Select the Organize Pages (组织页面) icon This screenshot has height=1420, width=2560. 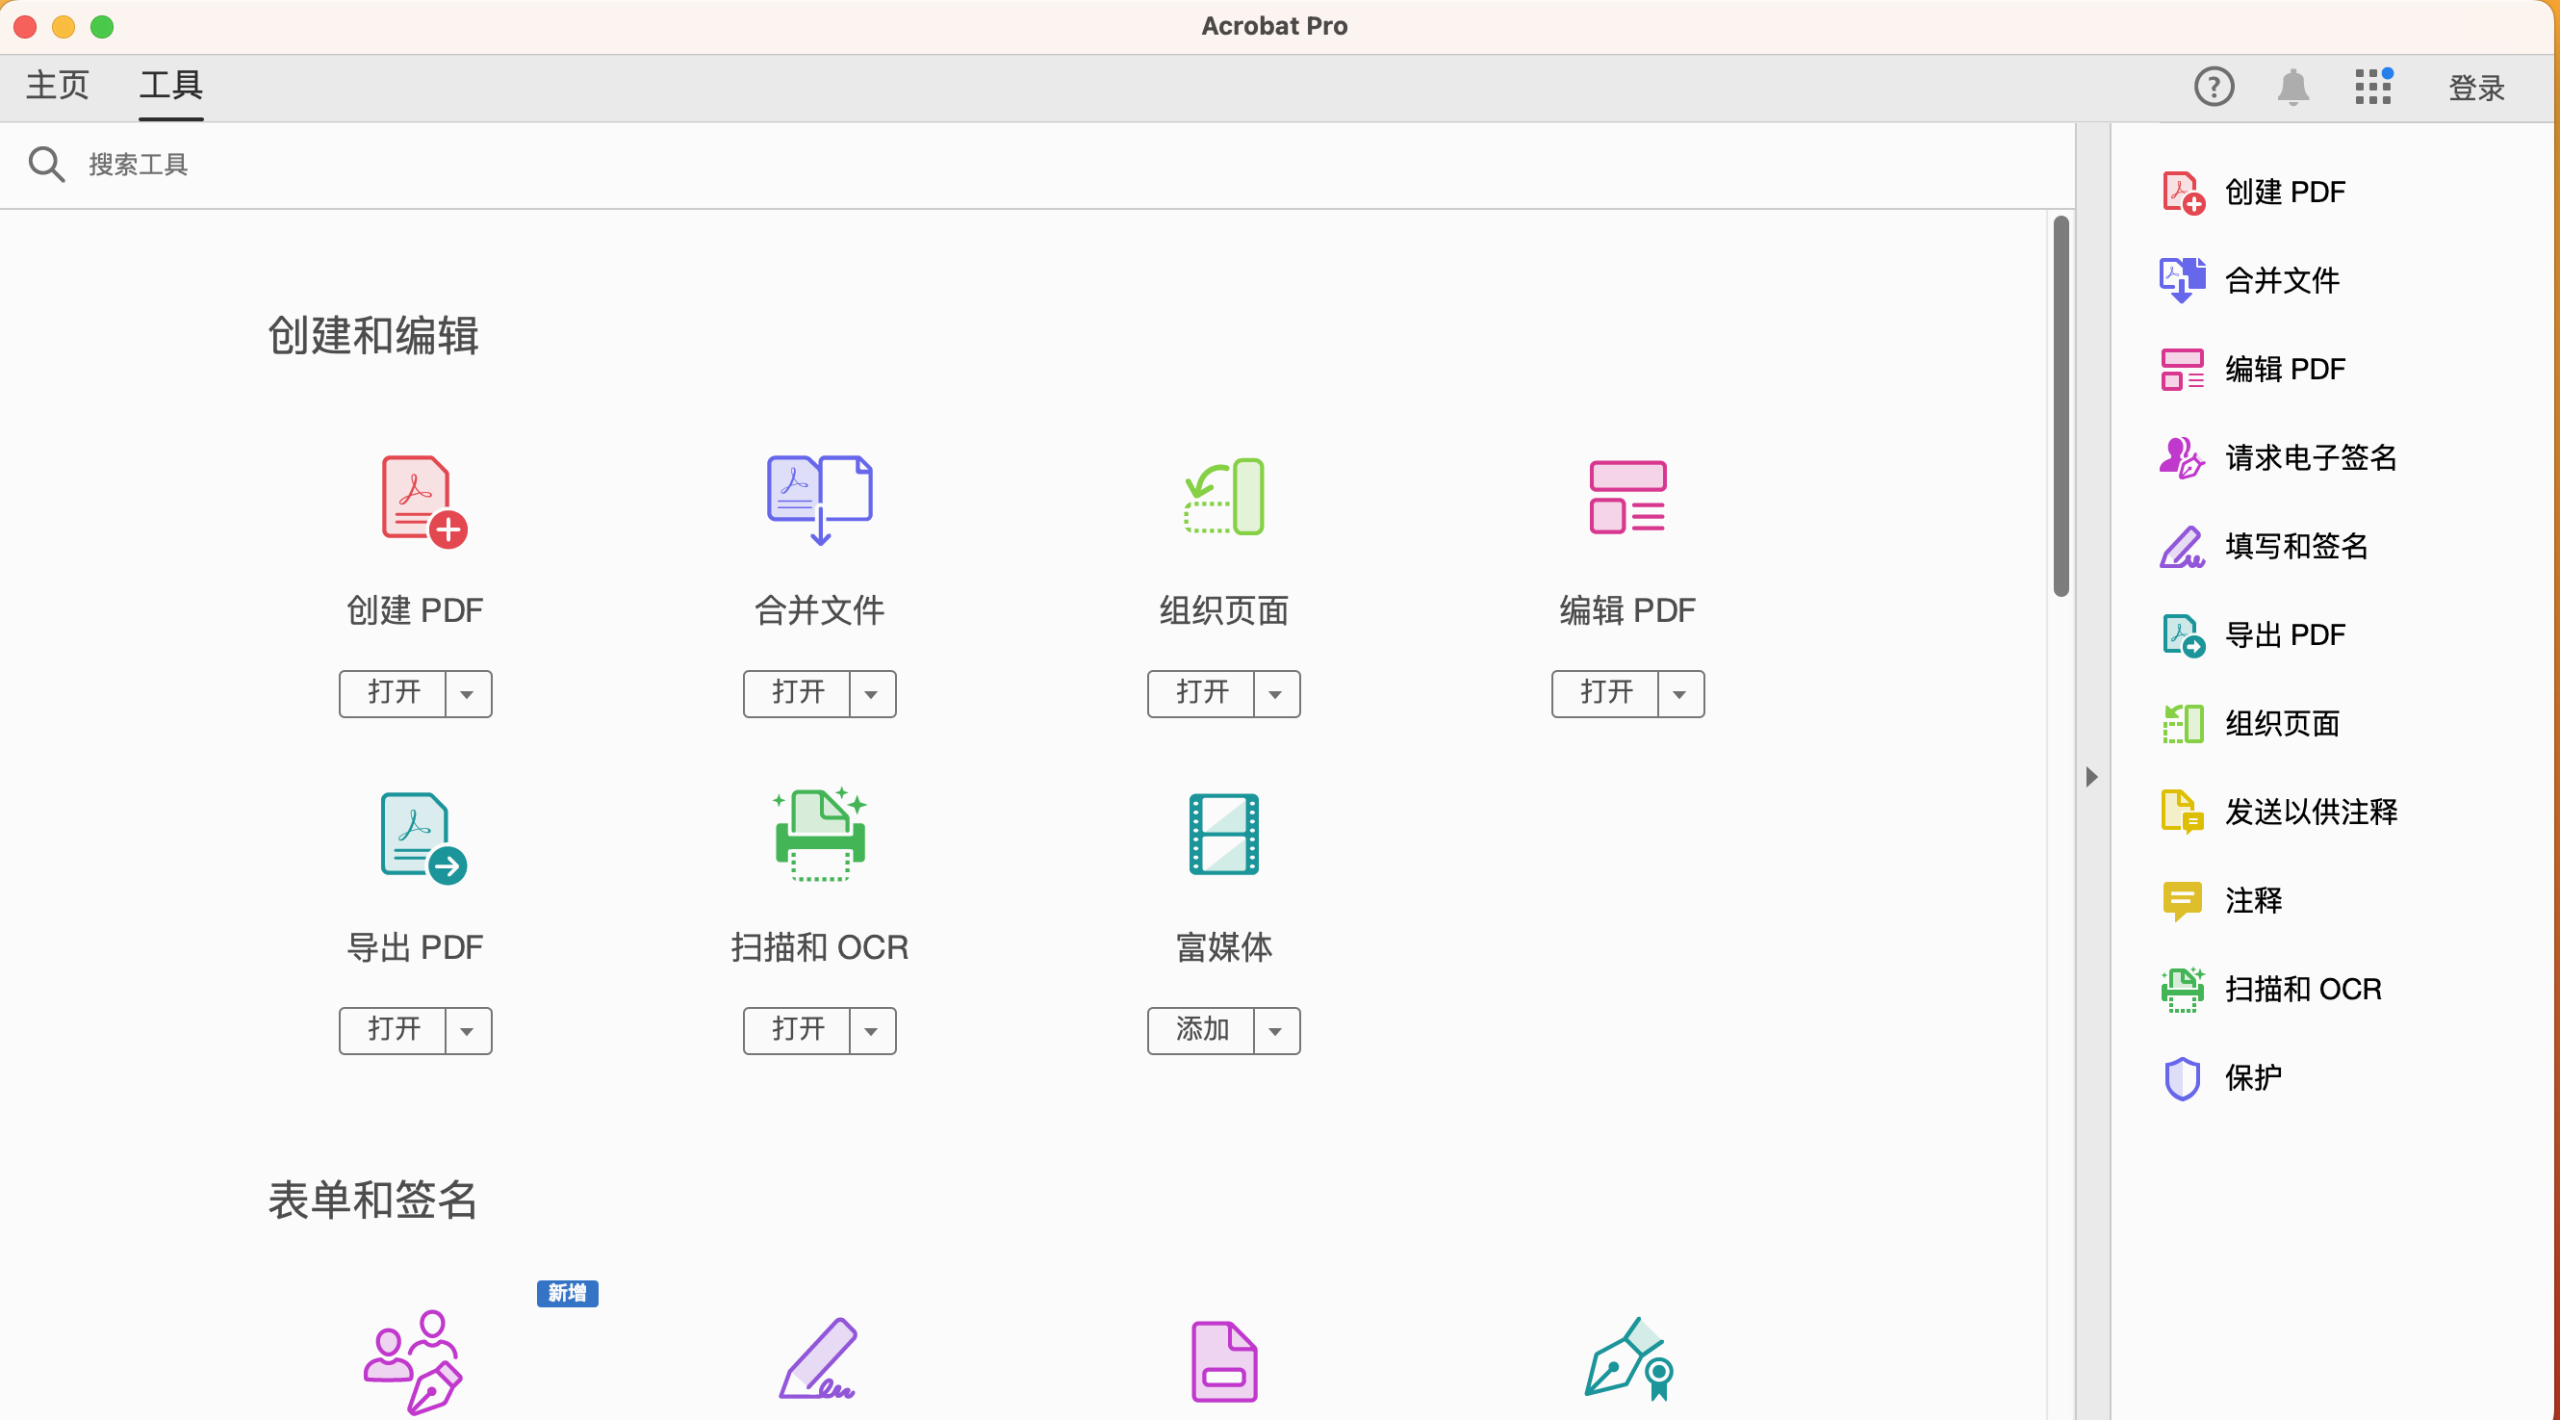[x=1224, y=497]
